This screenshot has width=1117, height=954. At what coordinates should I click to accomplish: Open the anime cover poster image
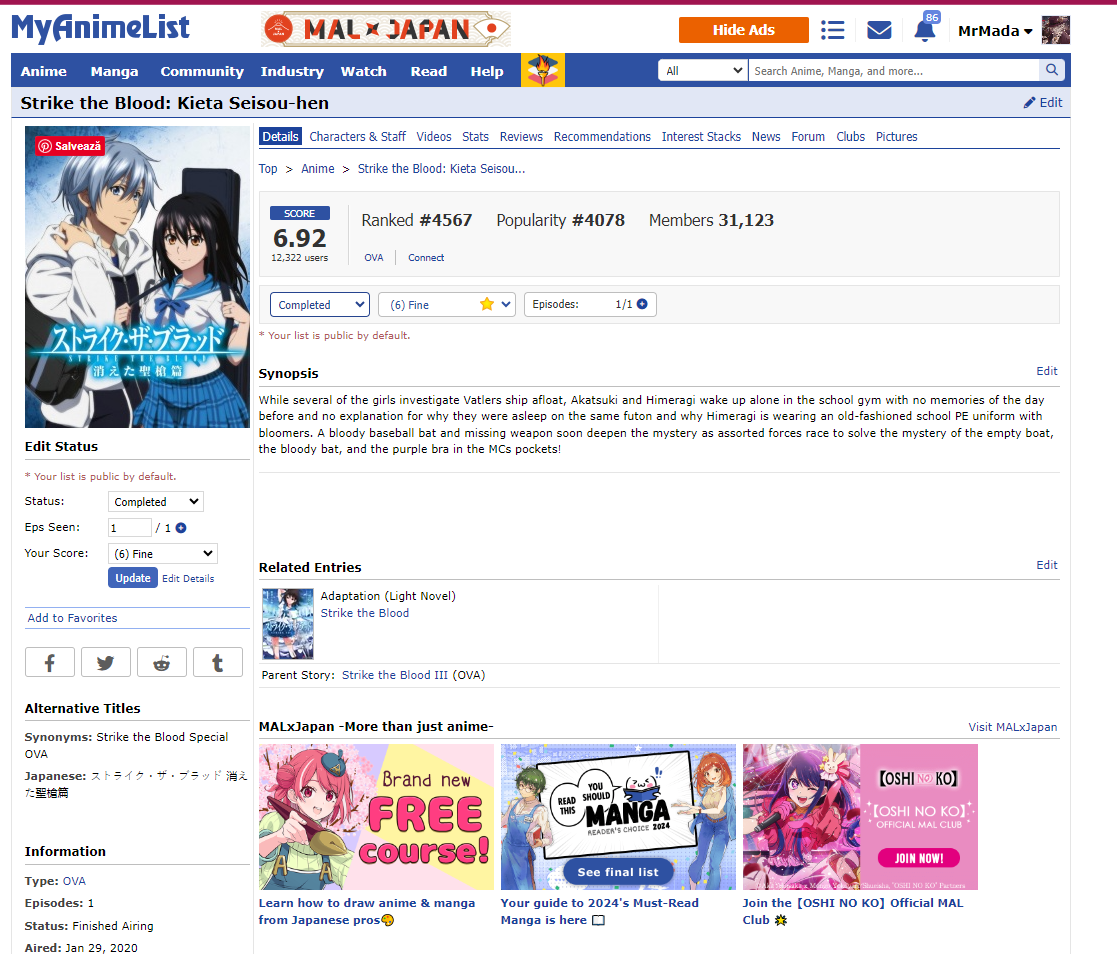coord(137,277)
